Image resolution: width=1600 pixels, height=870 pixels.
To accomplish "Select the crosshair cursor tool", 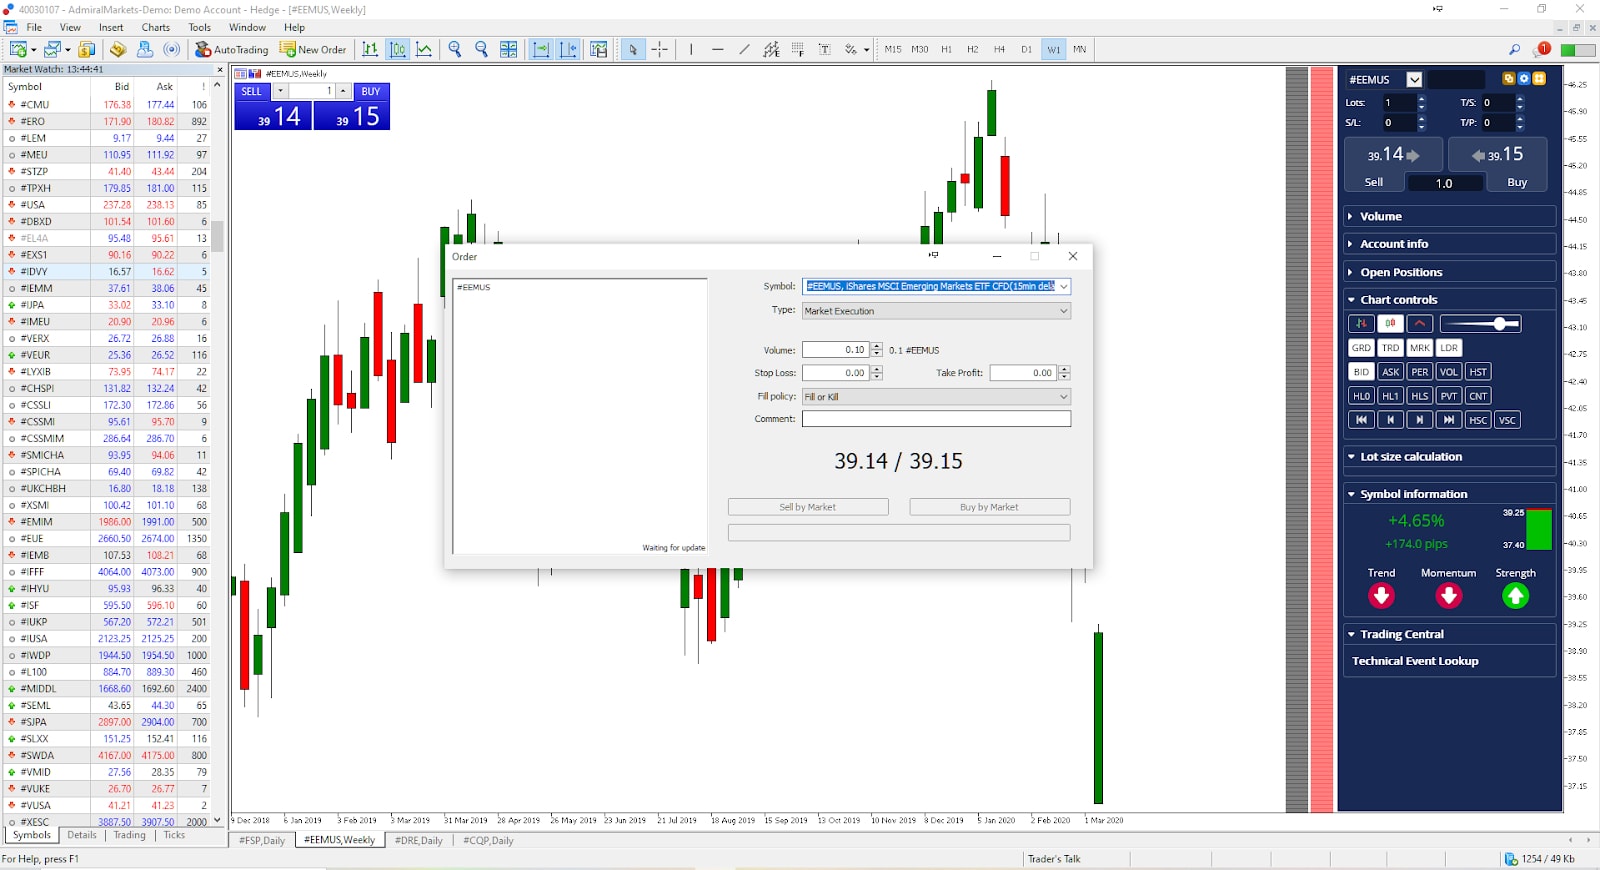I will [x=660, y=49].
